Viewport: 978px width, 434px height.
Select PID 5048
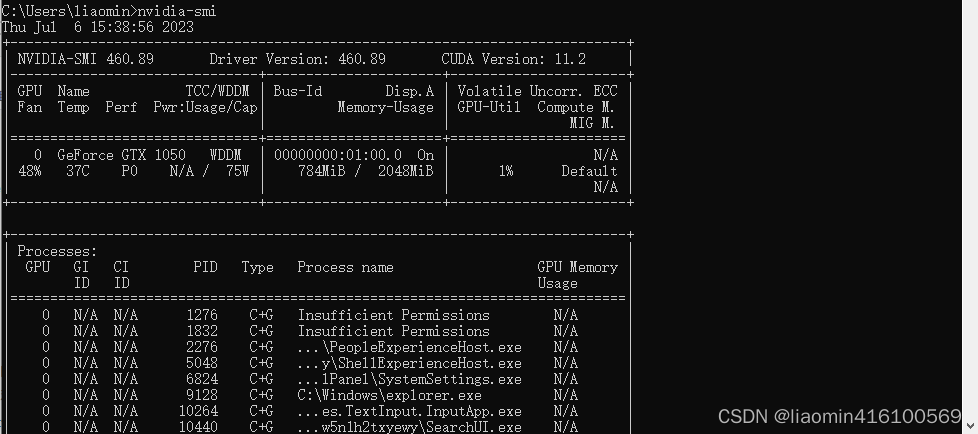coord(202,364)
